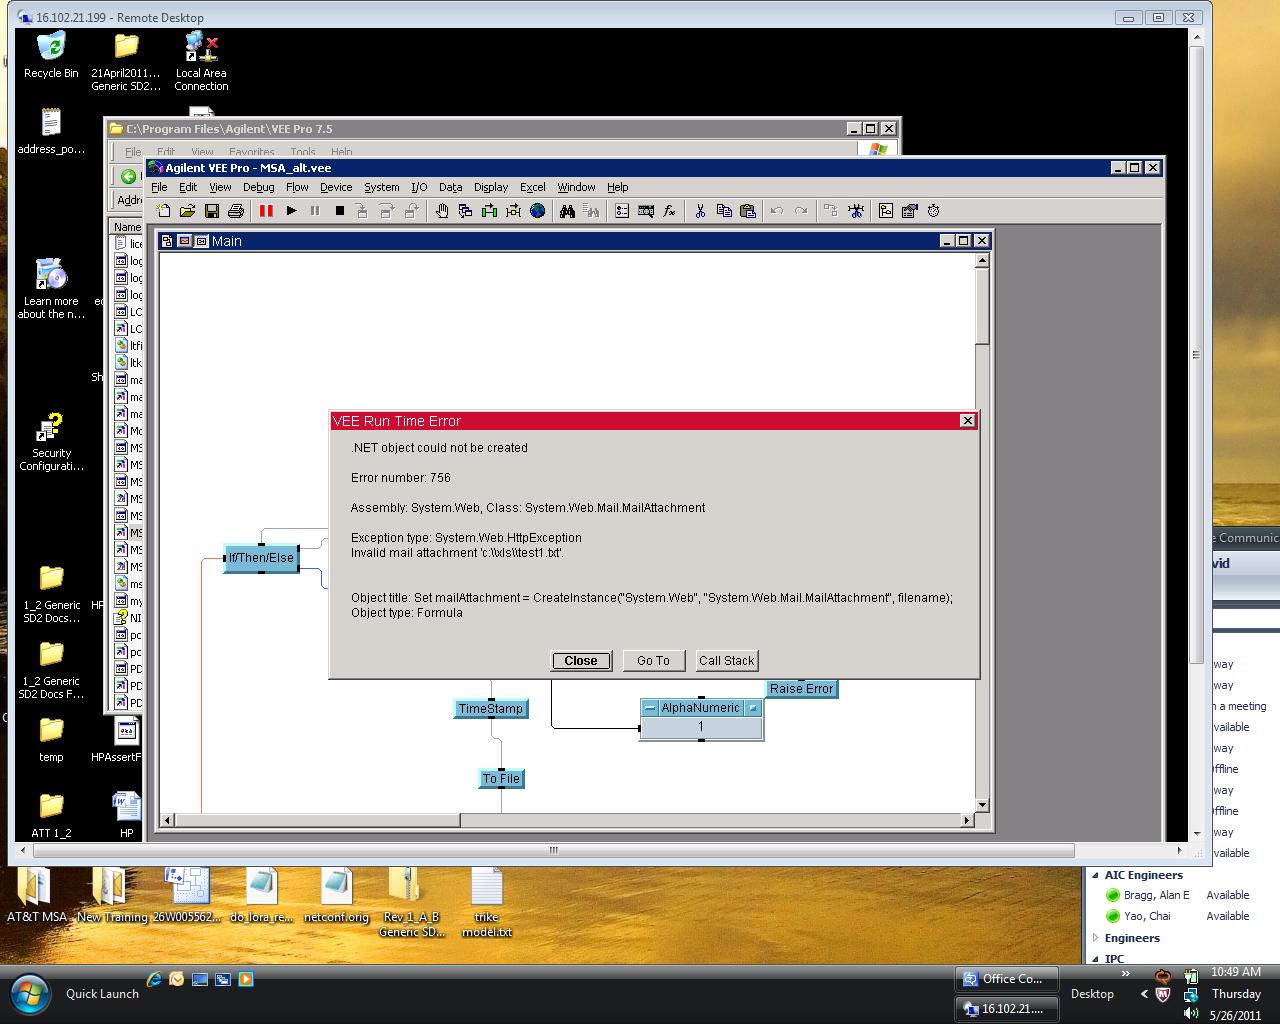The width and height of the screenshot is (1280, 1024).
Task: Click the Call Stack button
Action: click(726, 661)
